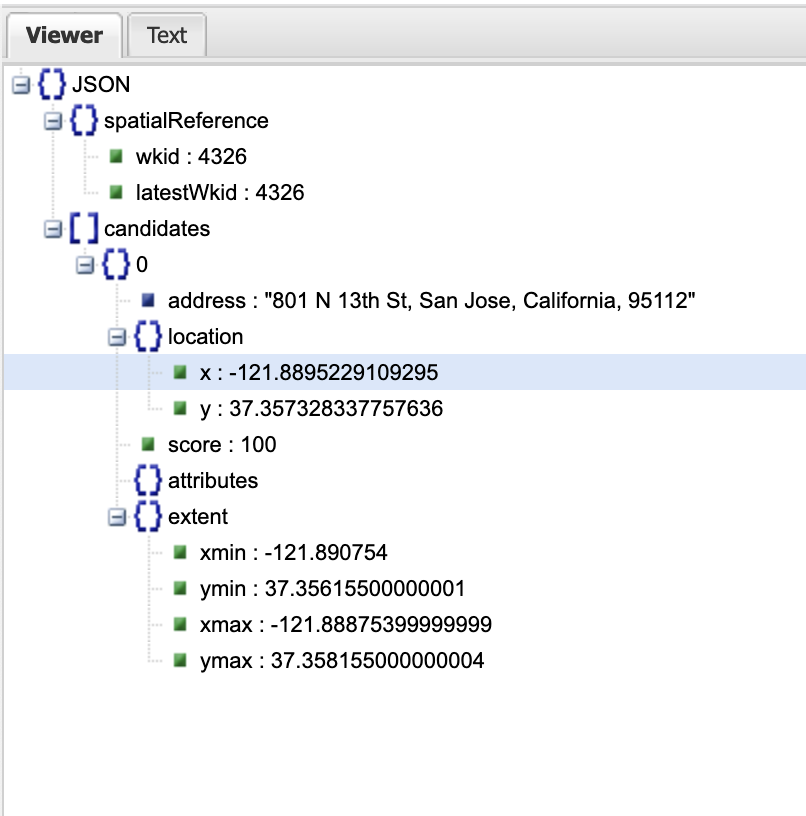Click the array bracket icon for candidates
Viewport: 806px width, 816px height.
click(x=84, y=229)
